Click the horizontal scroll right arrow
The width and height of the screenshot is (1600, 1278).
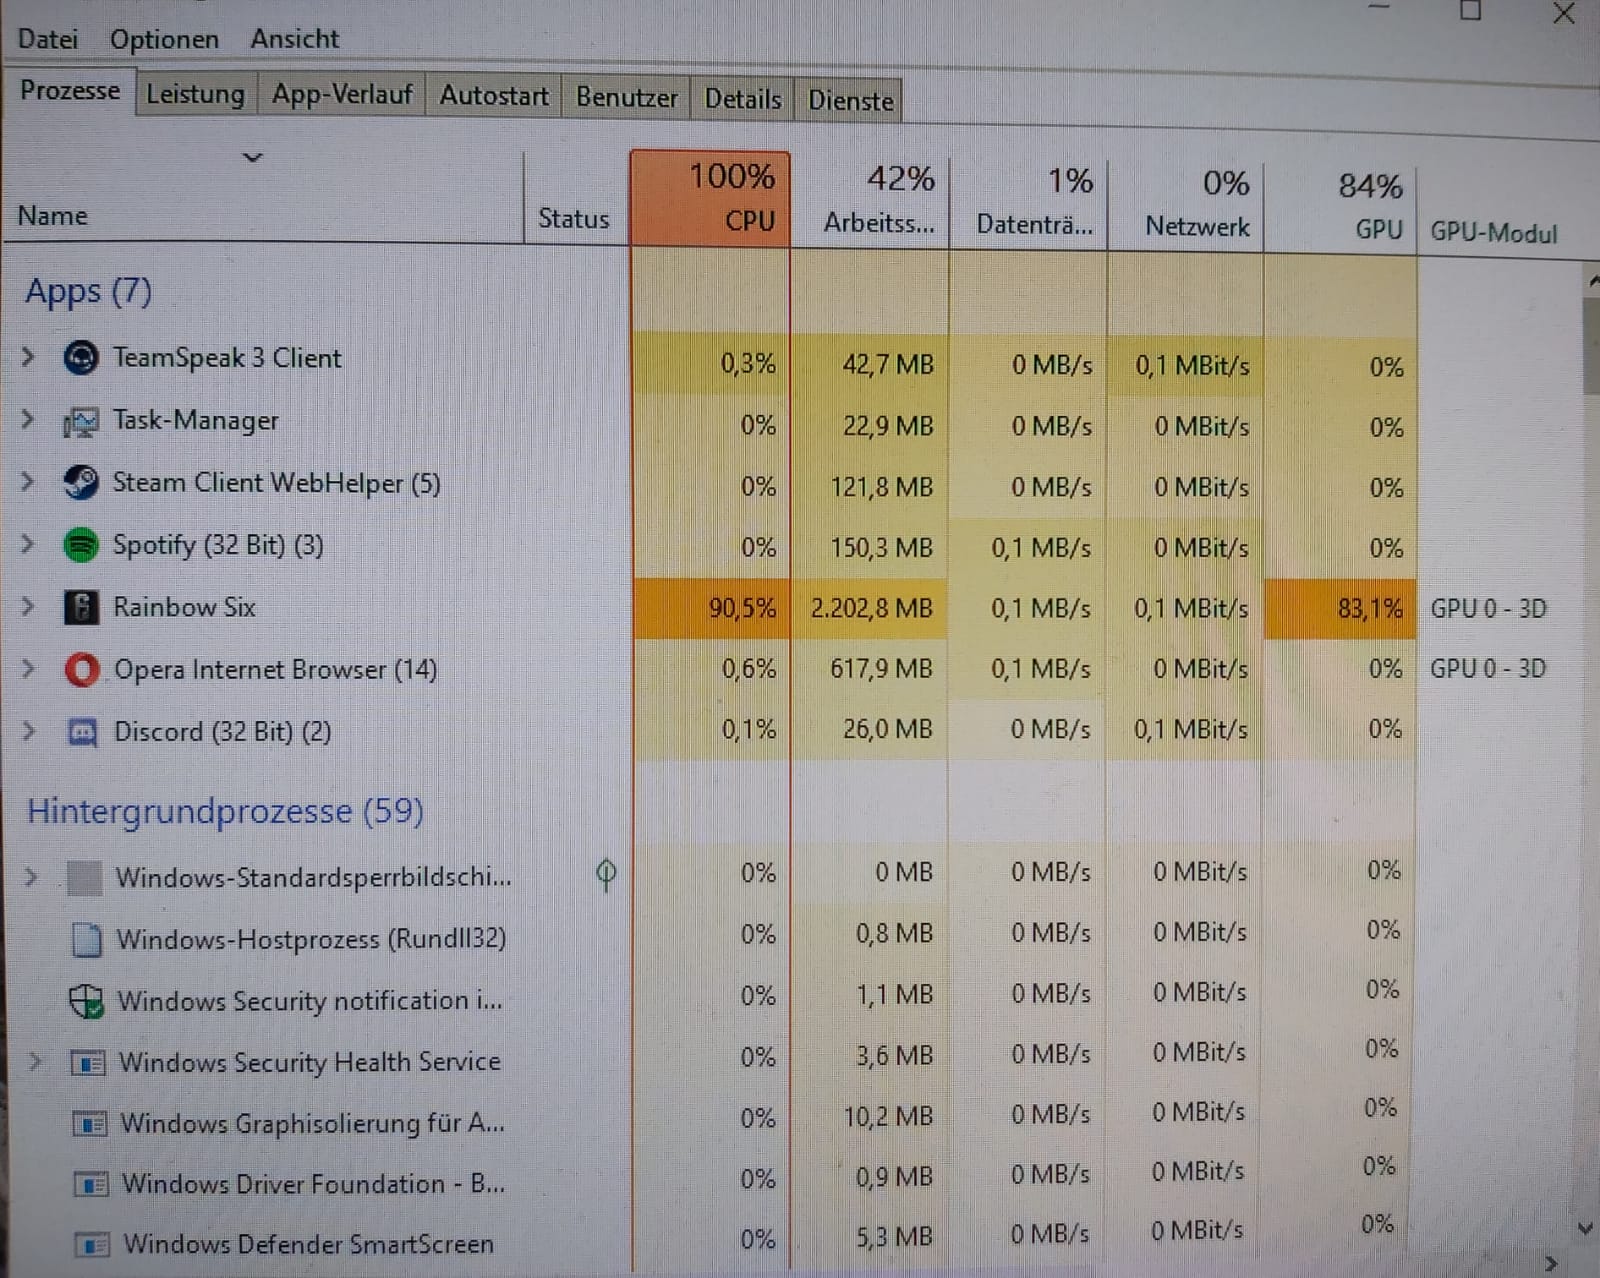(1551, 1264)
